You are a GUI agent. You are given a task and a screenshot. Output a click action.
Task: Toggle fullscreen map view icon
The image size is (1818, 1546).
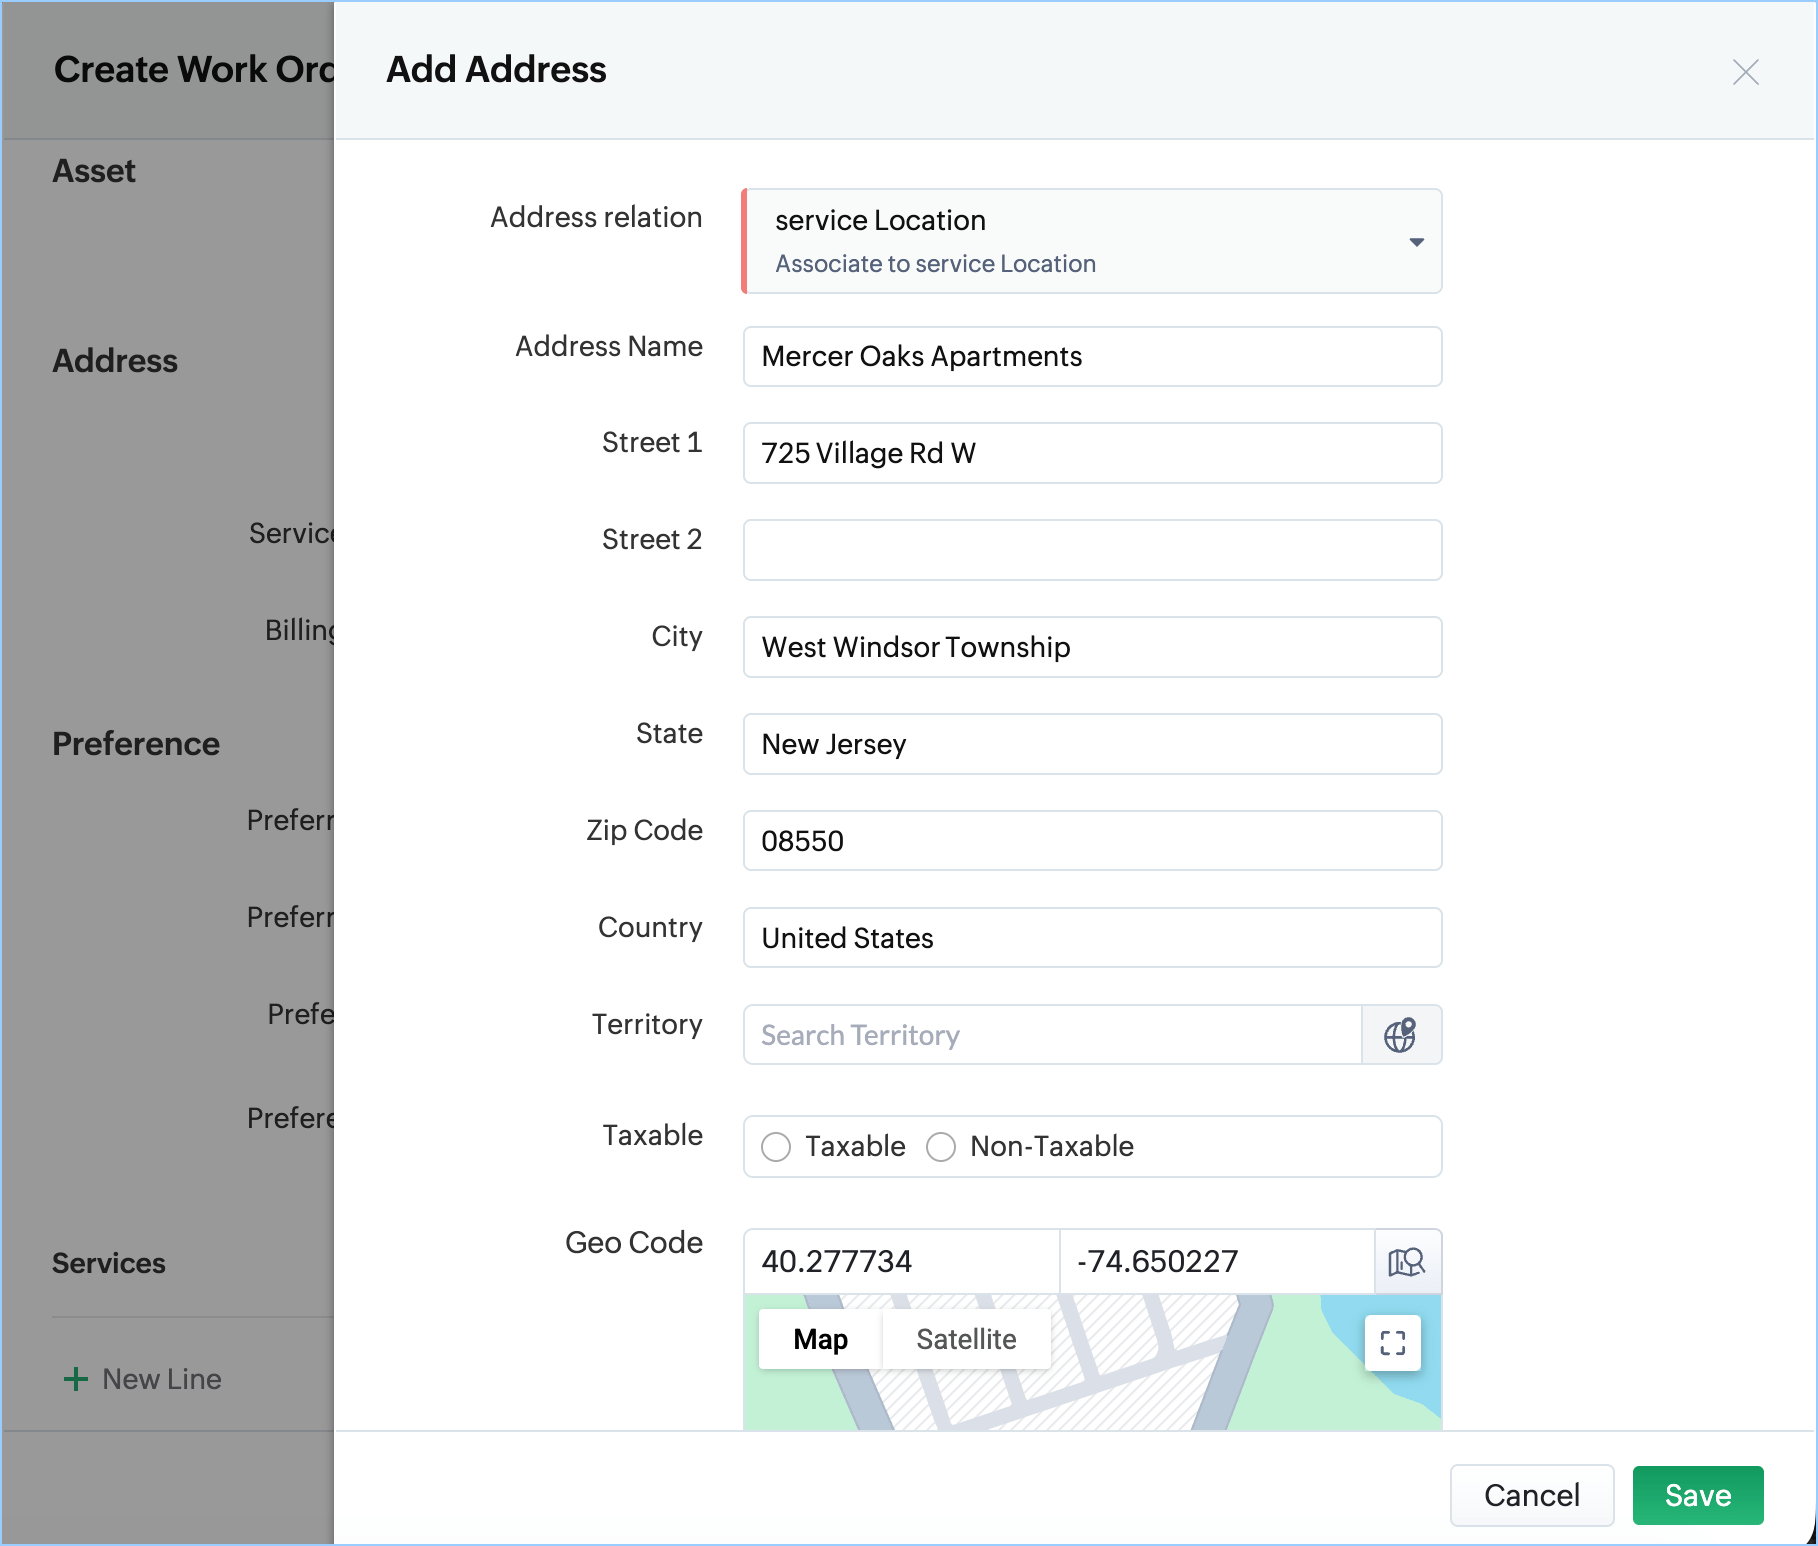1393,1343
